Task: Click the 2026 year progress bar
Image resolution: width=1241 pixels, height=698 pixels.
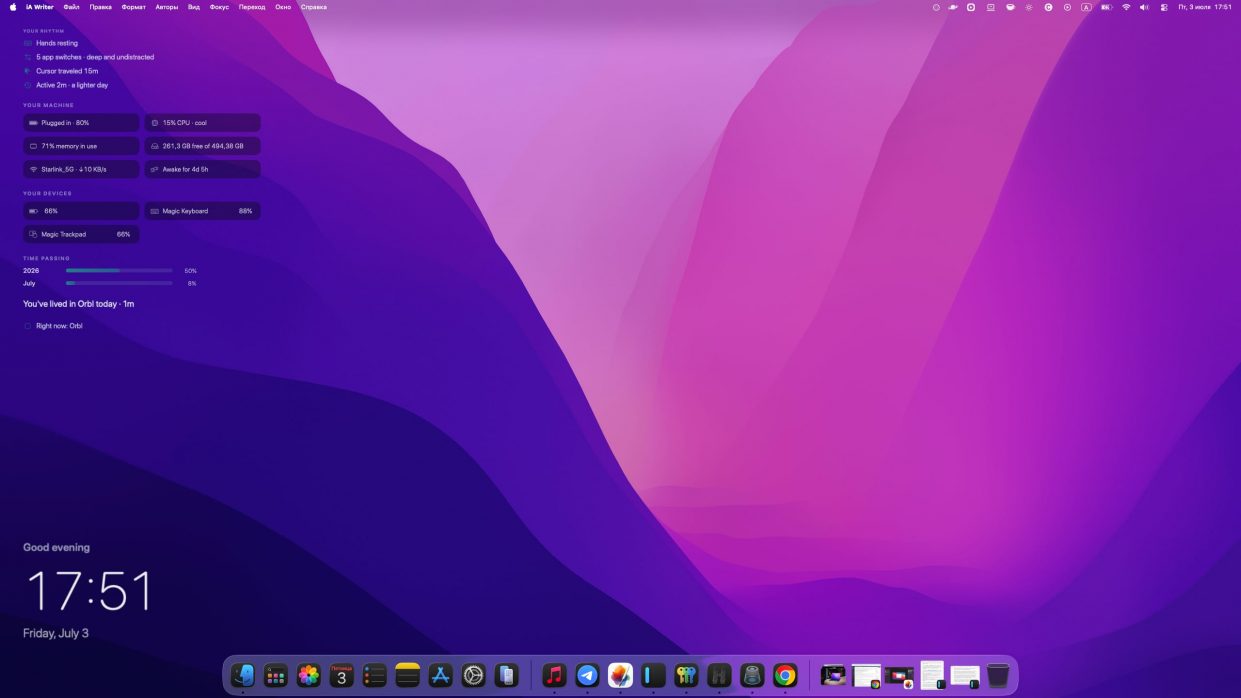Action: (119, 270)
